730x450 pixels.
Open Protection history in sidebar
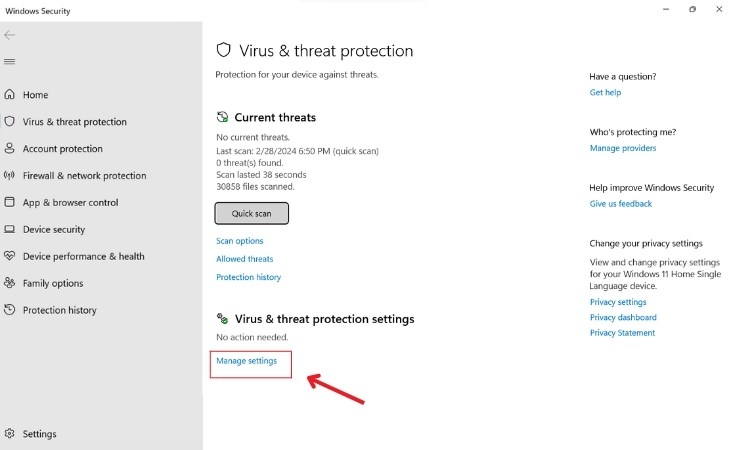point(59,311)
